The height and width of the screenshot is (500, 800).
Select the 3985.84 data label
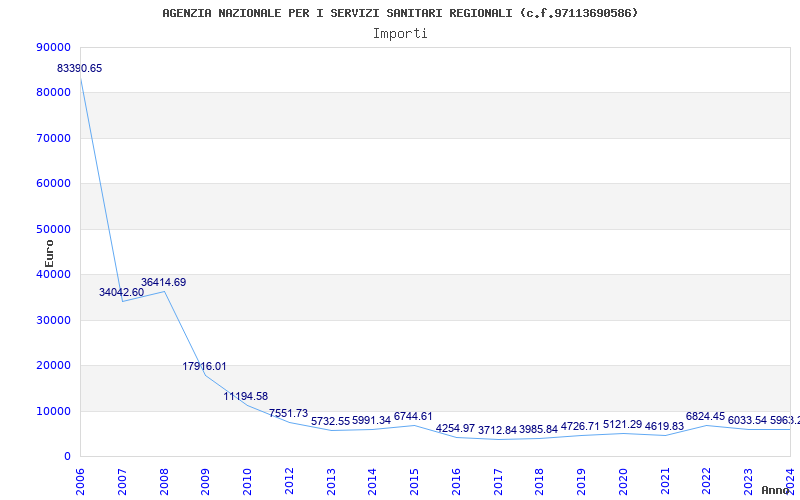538,430
